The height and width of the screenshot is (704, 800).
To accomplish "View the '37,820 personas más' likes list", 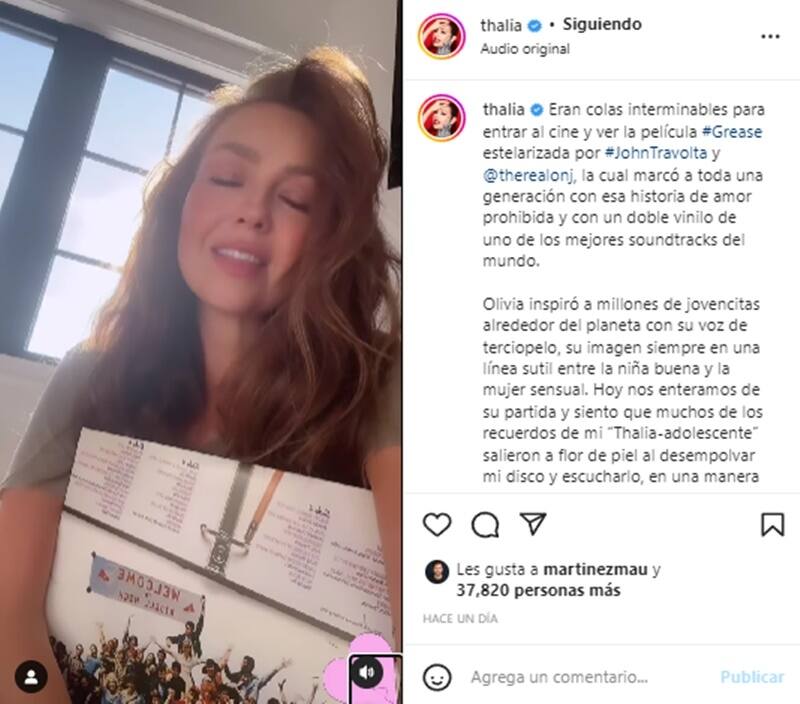I will [538, 590].
